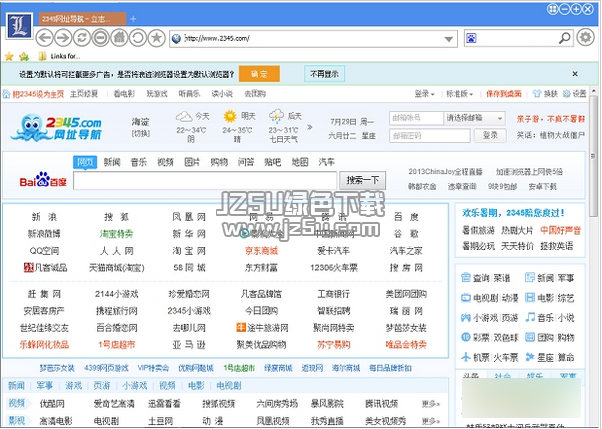Select the 视频 search tab
The image size is (602, 429).
(165, 162)
